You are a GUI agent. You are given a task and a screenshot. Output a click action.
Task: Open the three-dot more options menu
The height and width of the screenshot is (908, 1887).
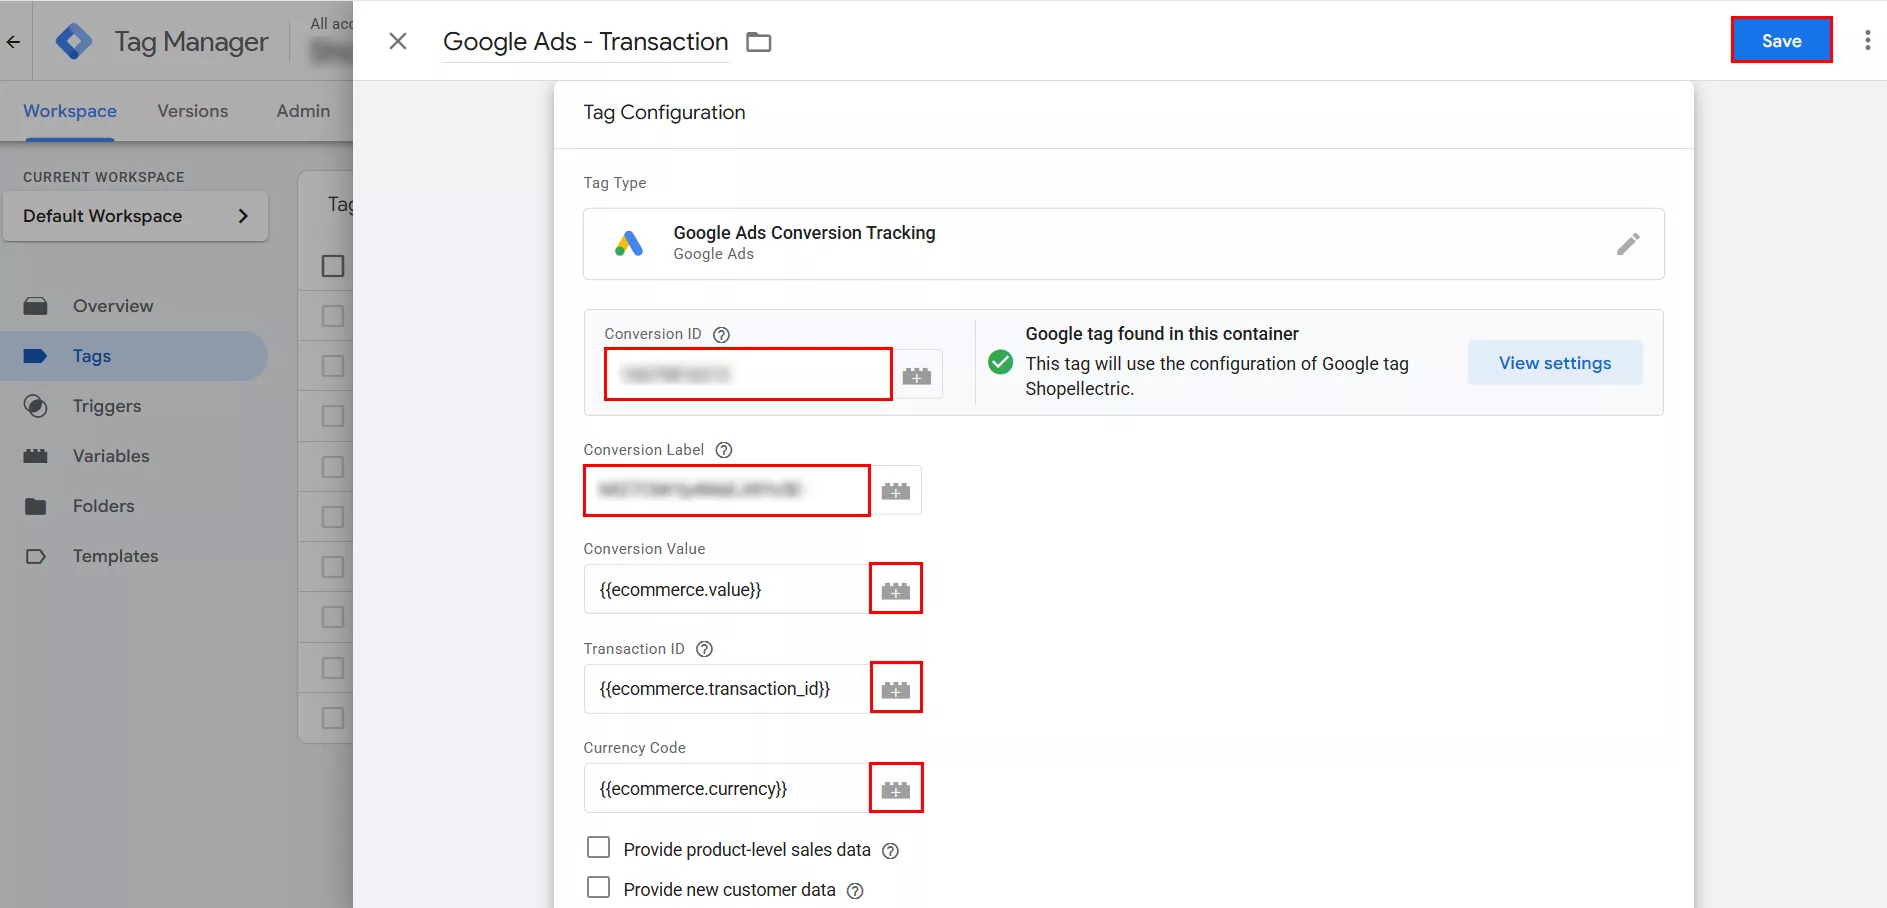tap(1866, 41)
